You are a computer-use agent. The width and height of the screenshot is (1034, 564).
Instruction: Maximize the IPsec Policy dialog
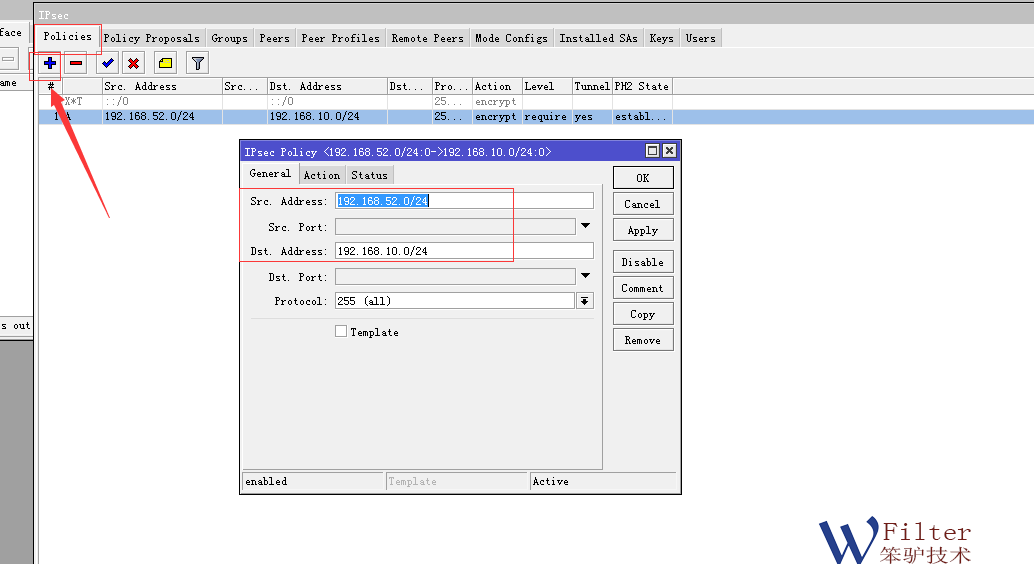coord(653,151)
